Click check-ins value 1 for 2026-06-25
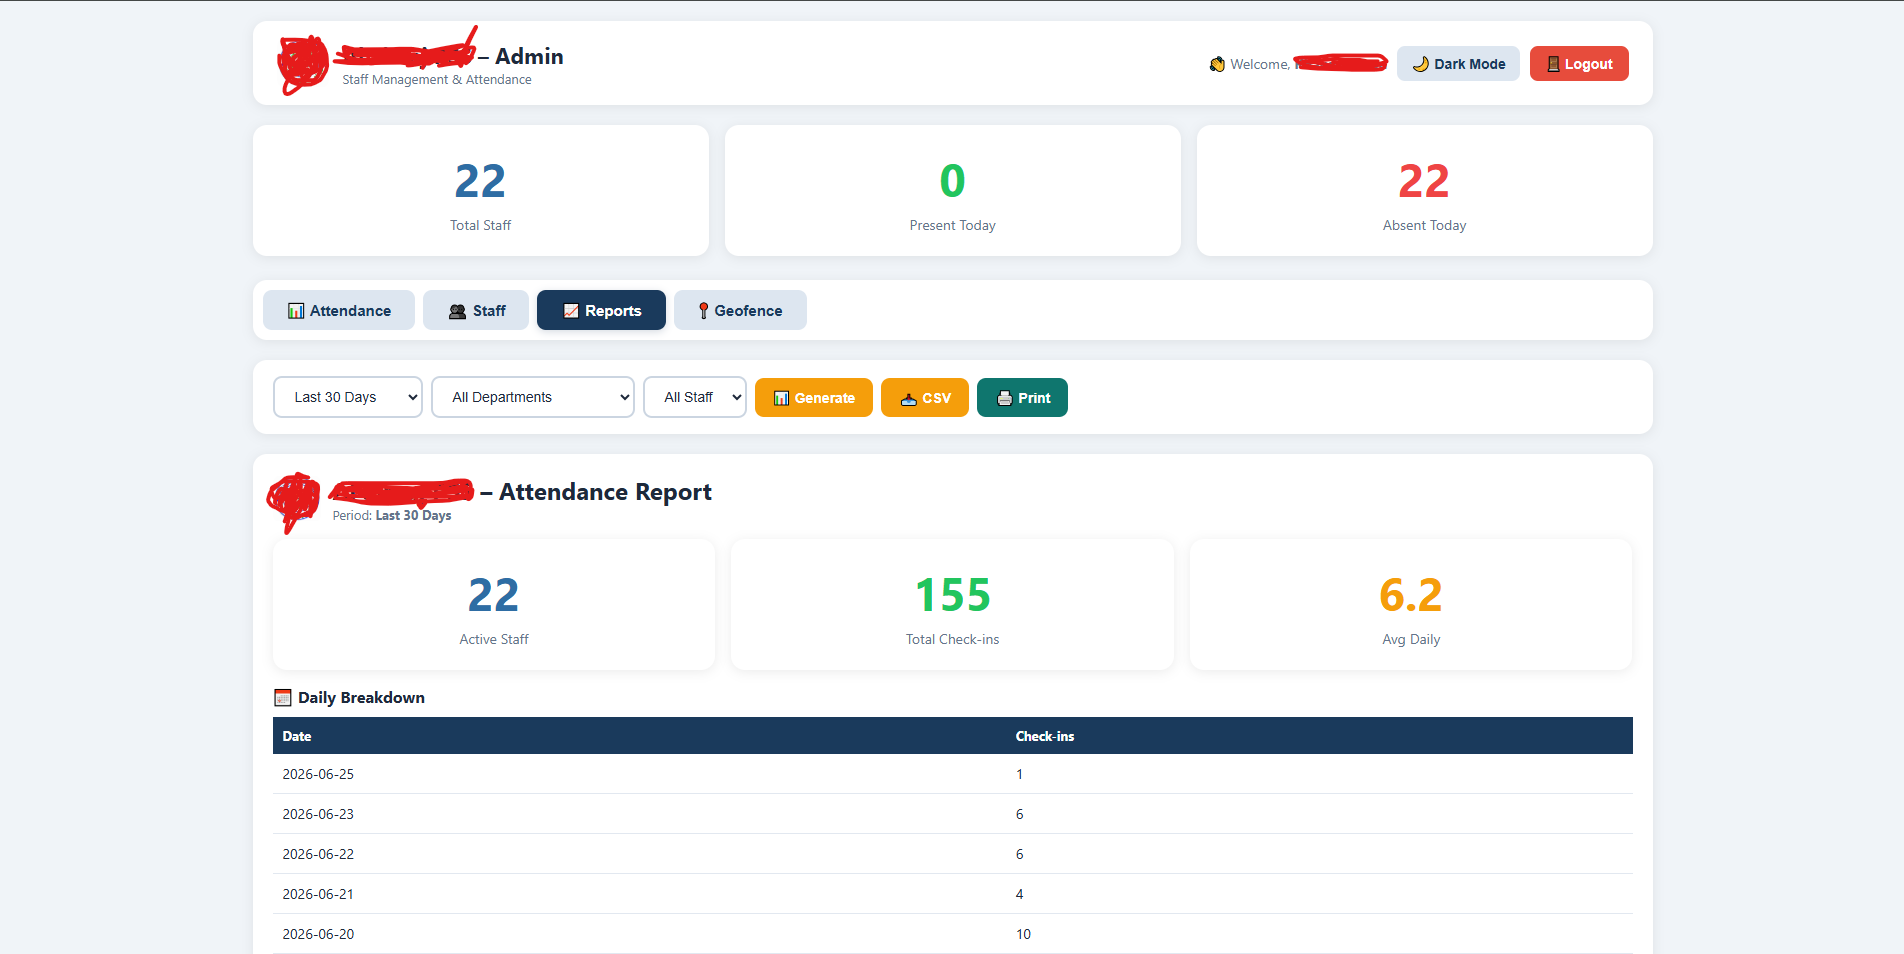Image resolution: width=1904 pixels, height=954 pixels. coord(1019,774)
